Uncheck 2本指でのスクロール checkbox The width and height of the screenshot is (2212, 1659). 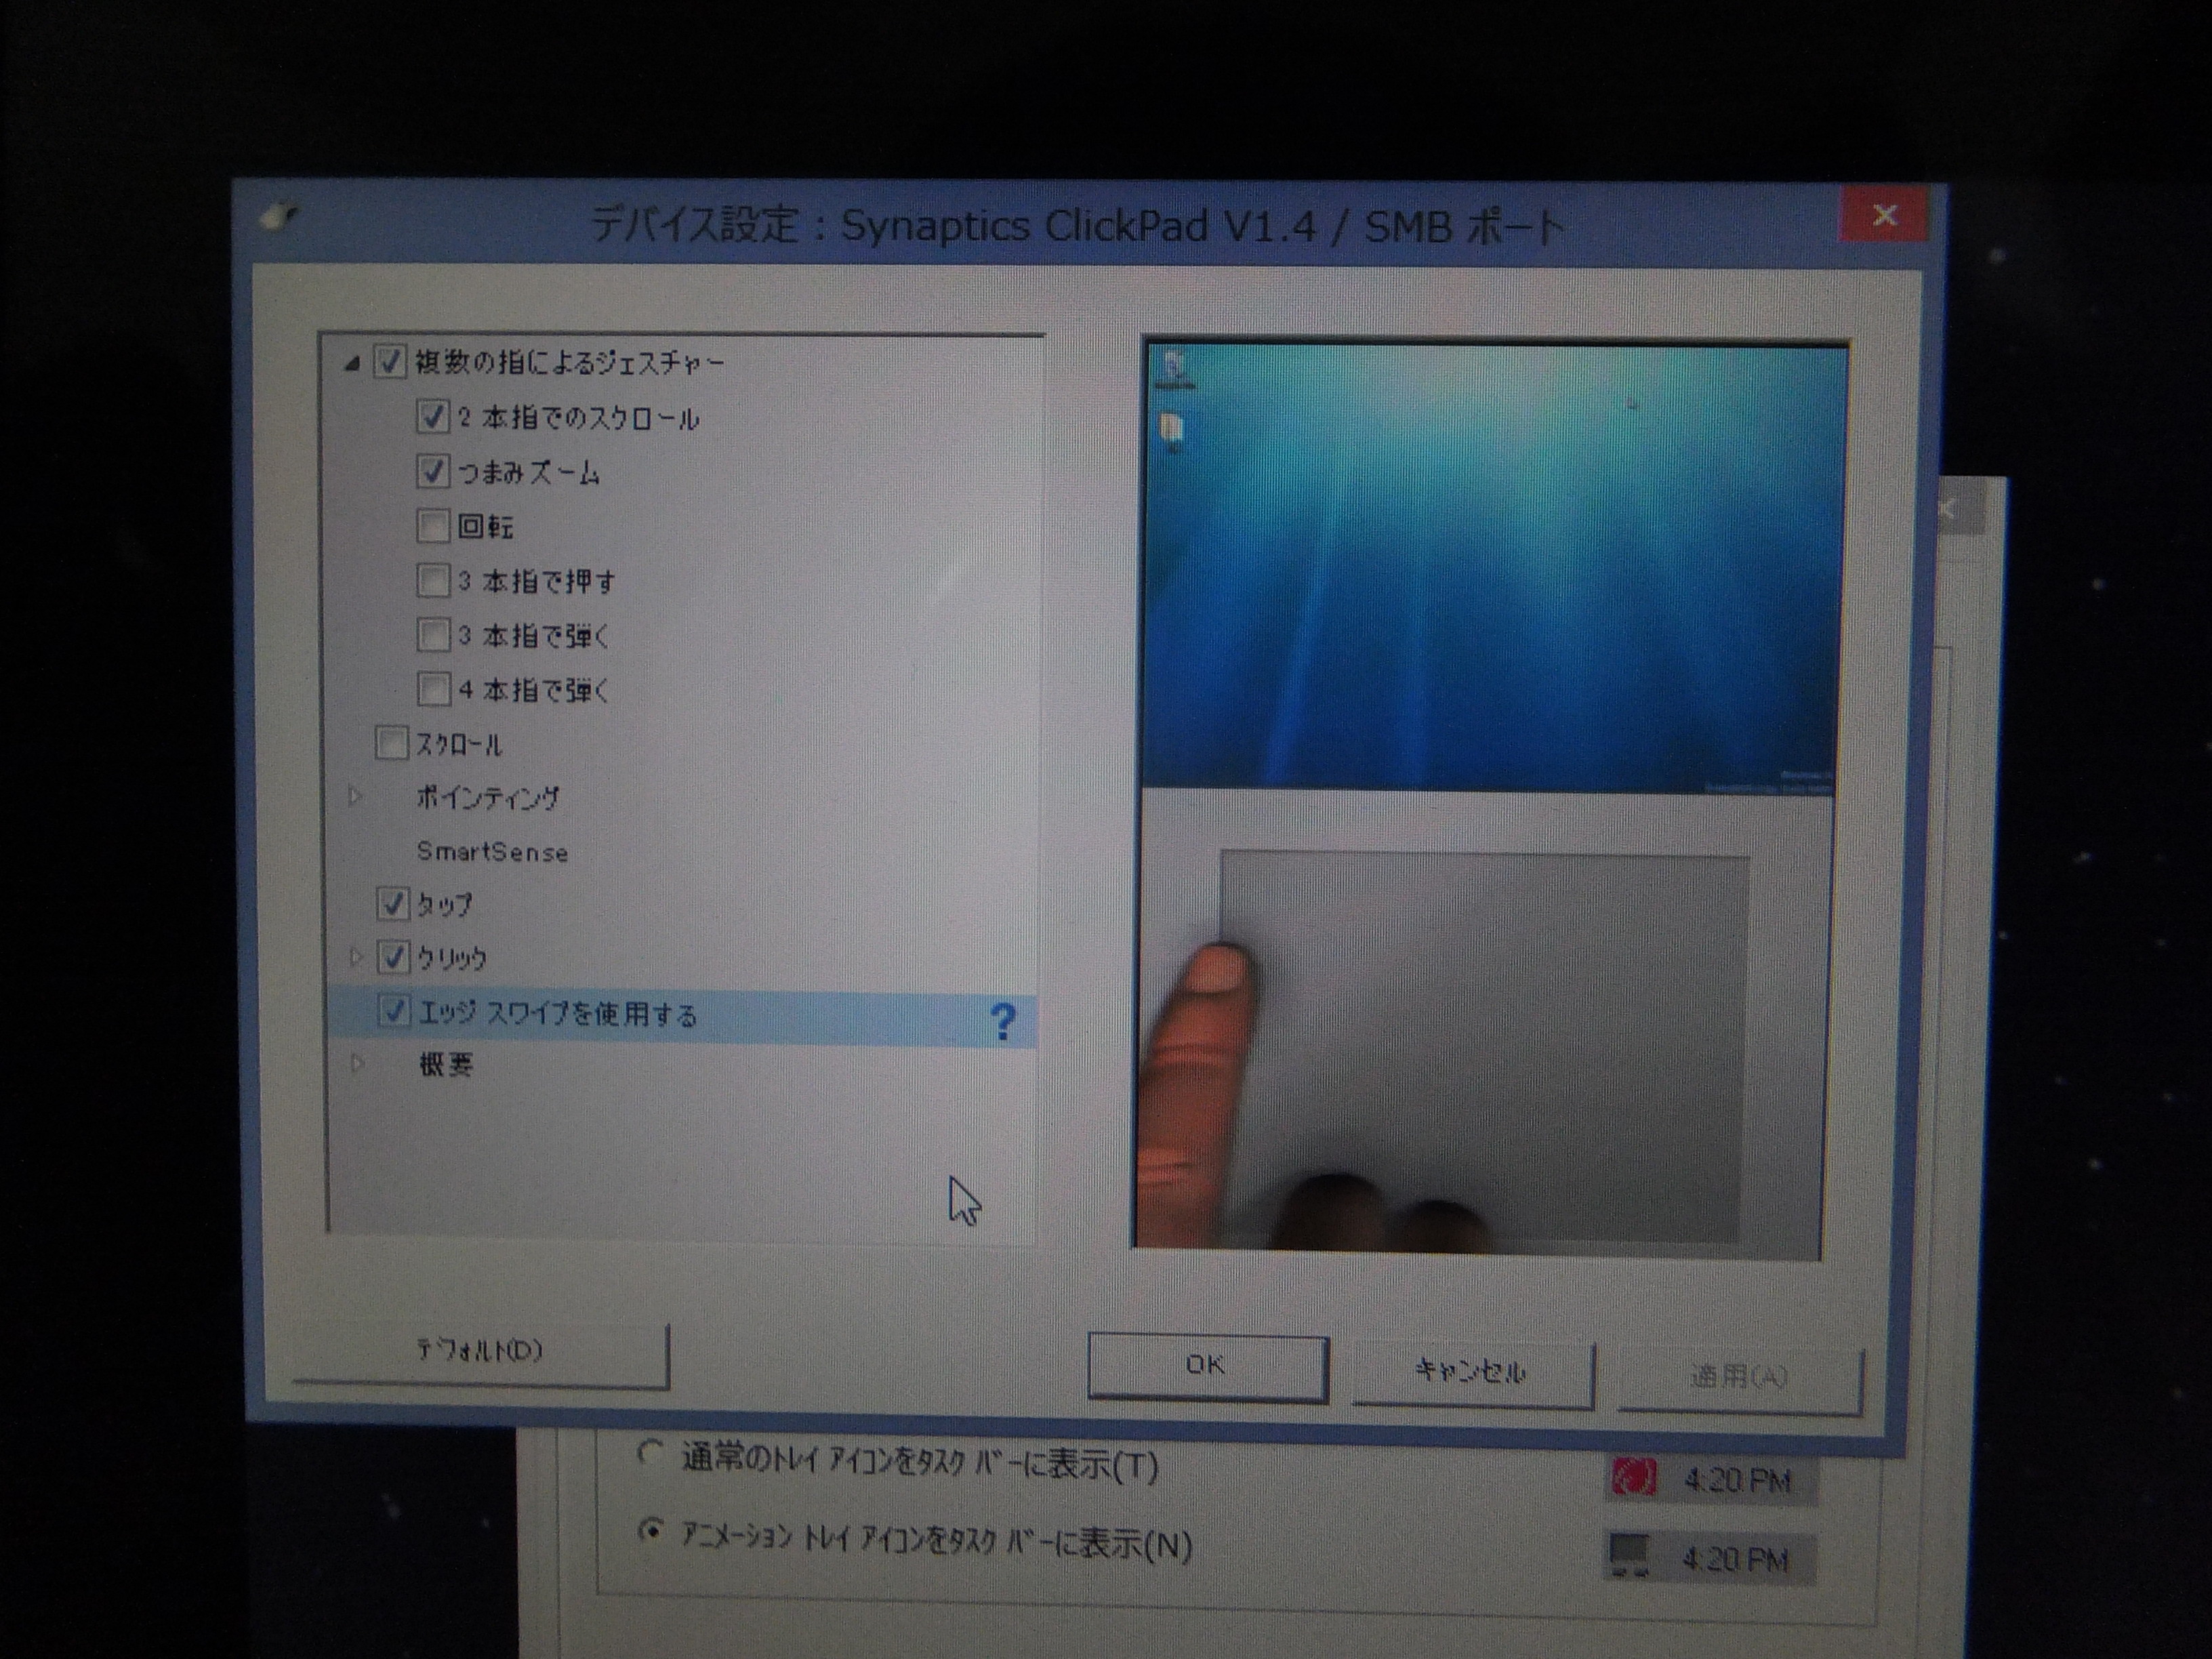pyautogui.click(x=432, y=416)
